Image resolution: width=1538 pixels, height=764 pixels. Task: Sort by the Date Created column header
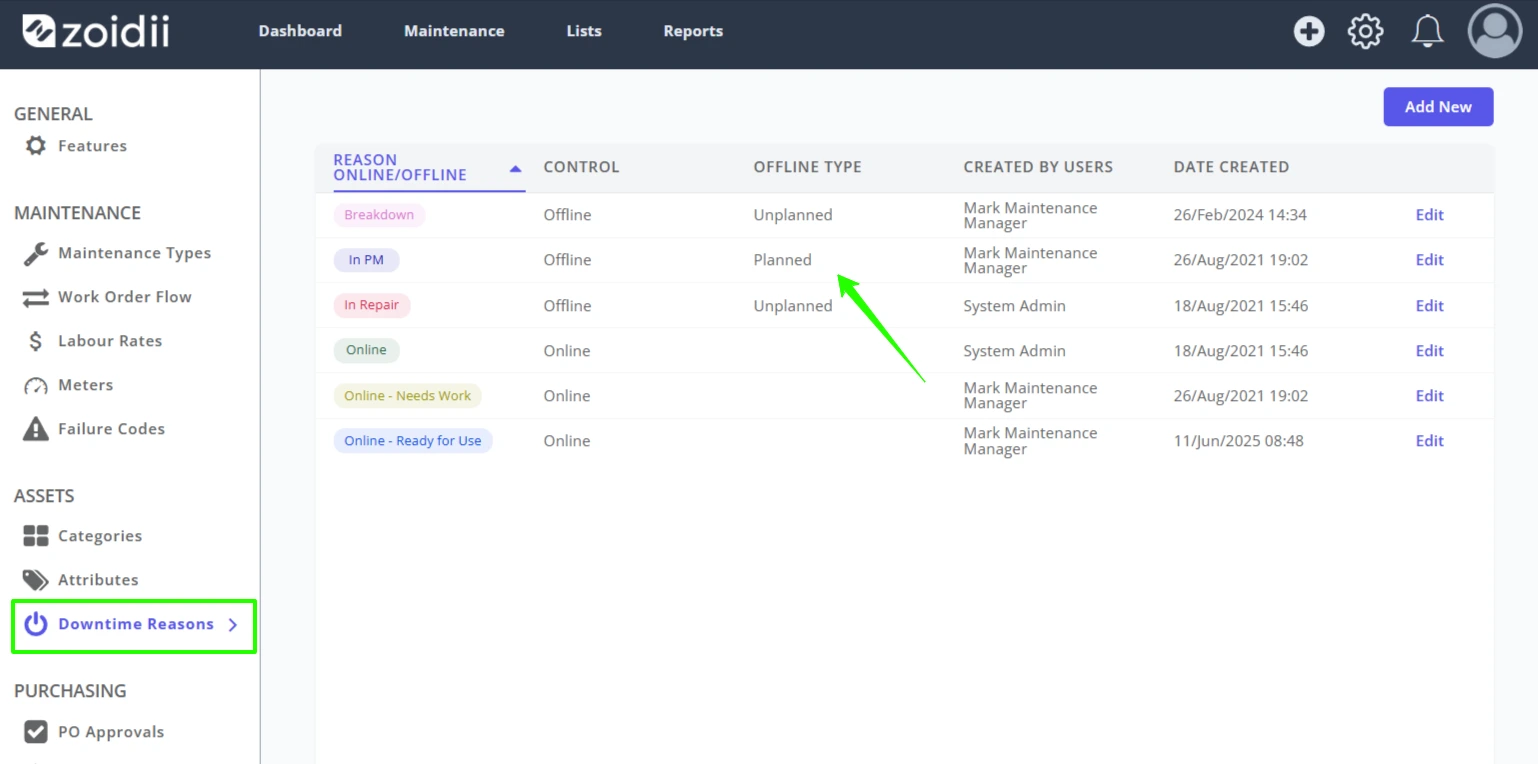1231,167
